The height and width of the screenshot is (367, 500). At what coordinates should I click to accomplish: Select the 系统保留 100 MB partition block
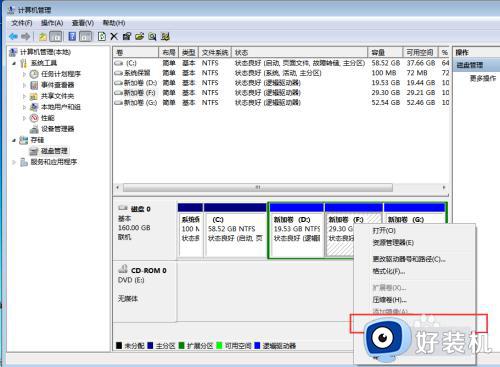click(190, 230)
